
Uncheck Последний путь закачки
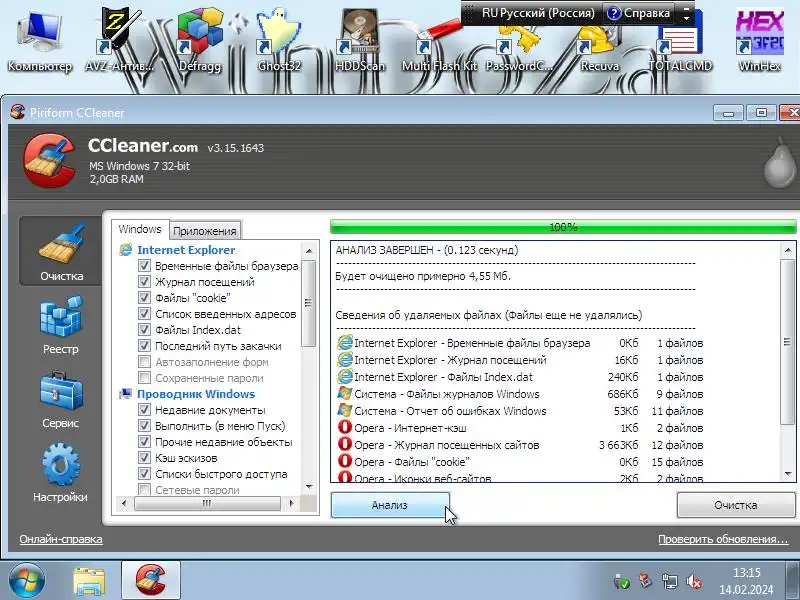(x=144, y=346)
